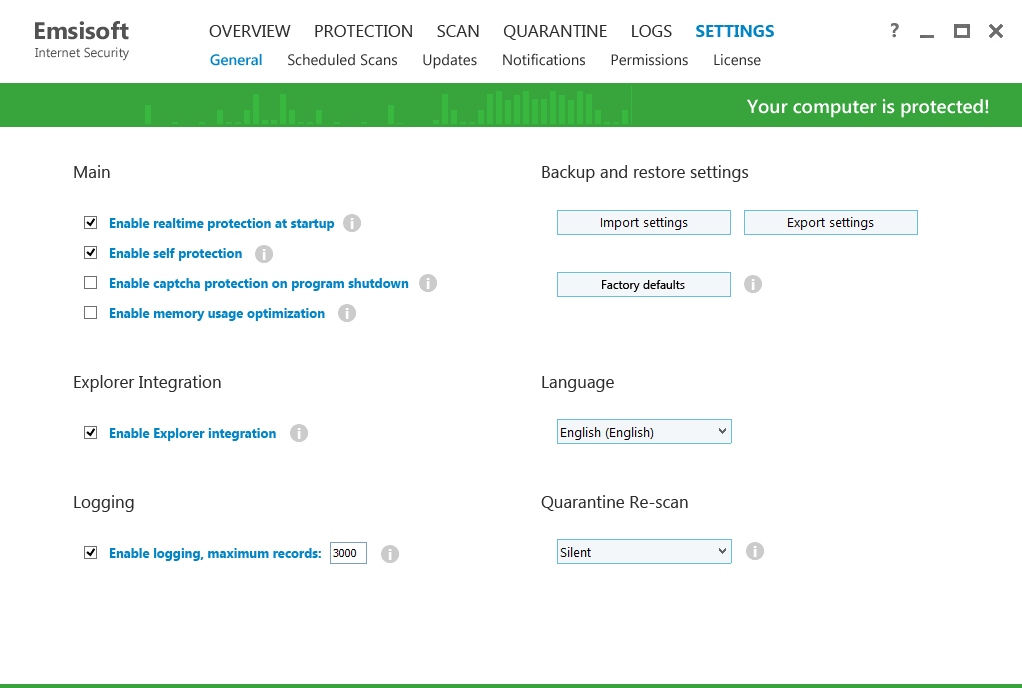Viewport: 1022px width, 688px height.
Task: Switch to the QUARANTINE tab
Action: [555, 31]
